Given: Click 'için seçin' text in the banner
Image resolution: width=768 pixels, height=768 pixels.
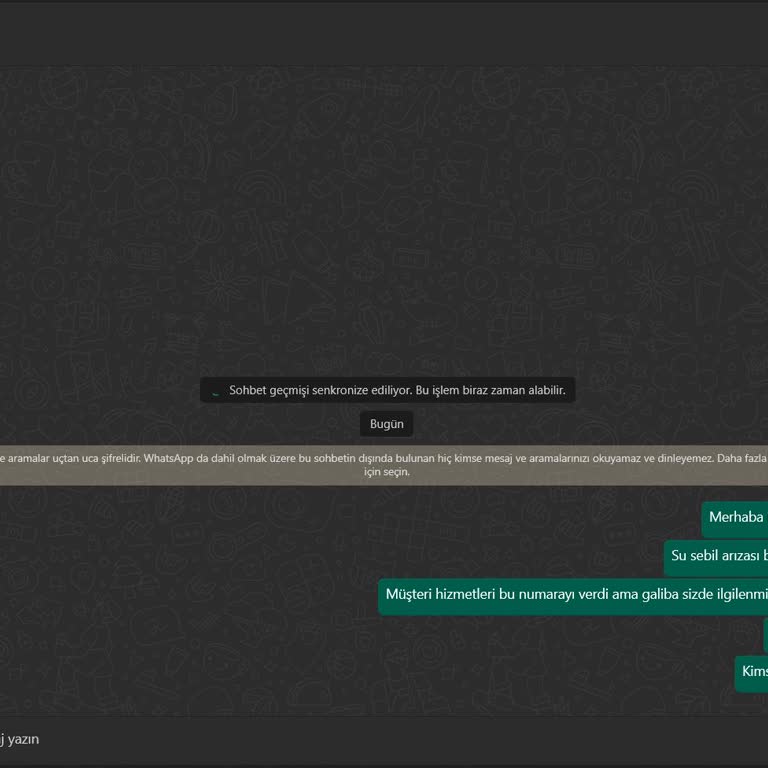Looking at the screenshot, I should (386, 472).
